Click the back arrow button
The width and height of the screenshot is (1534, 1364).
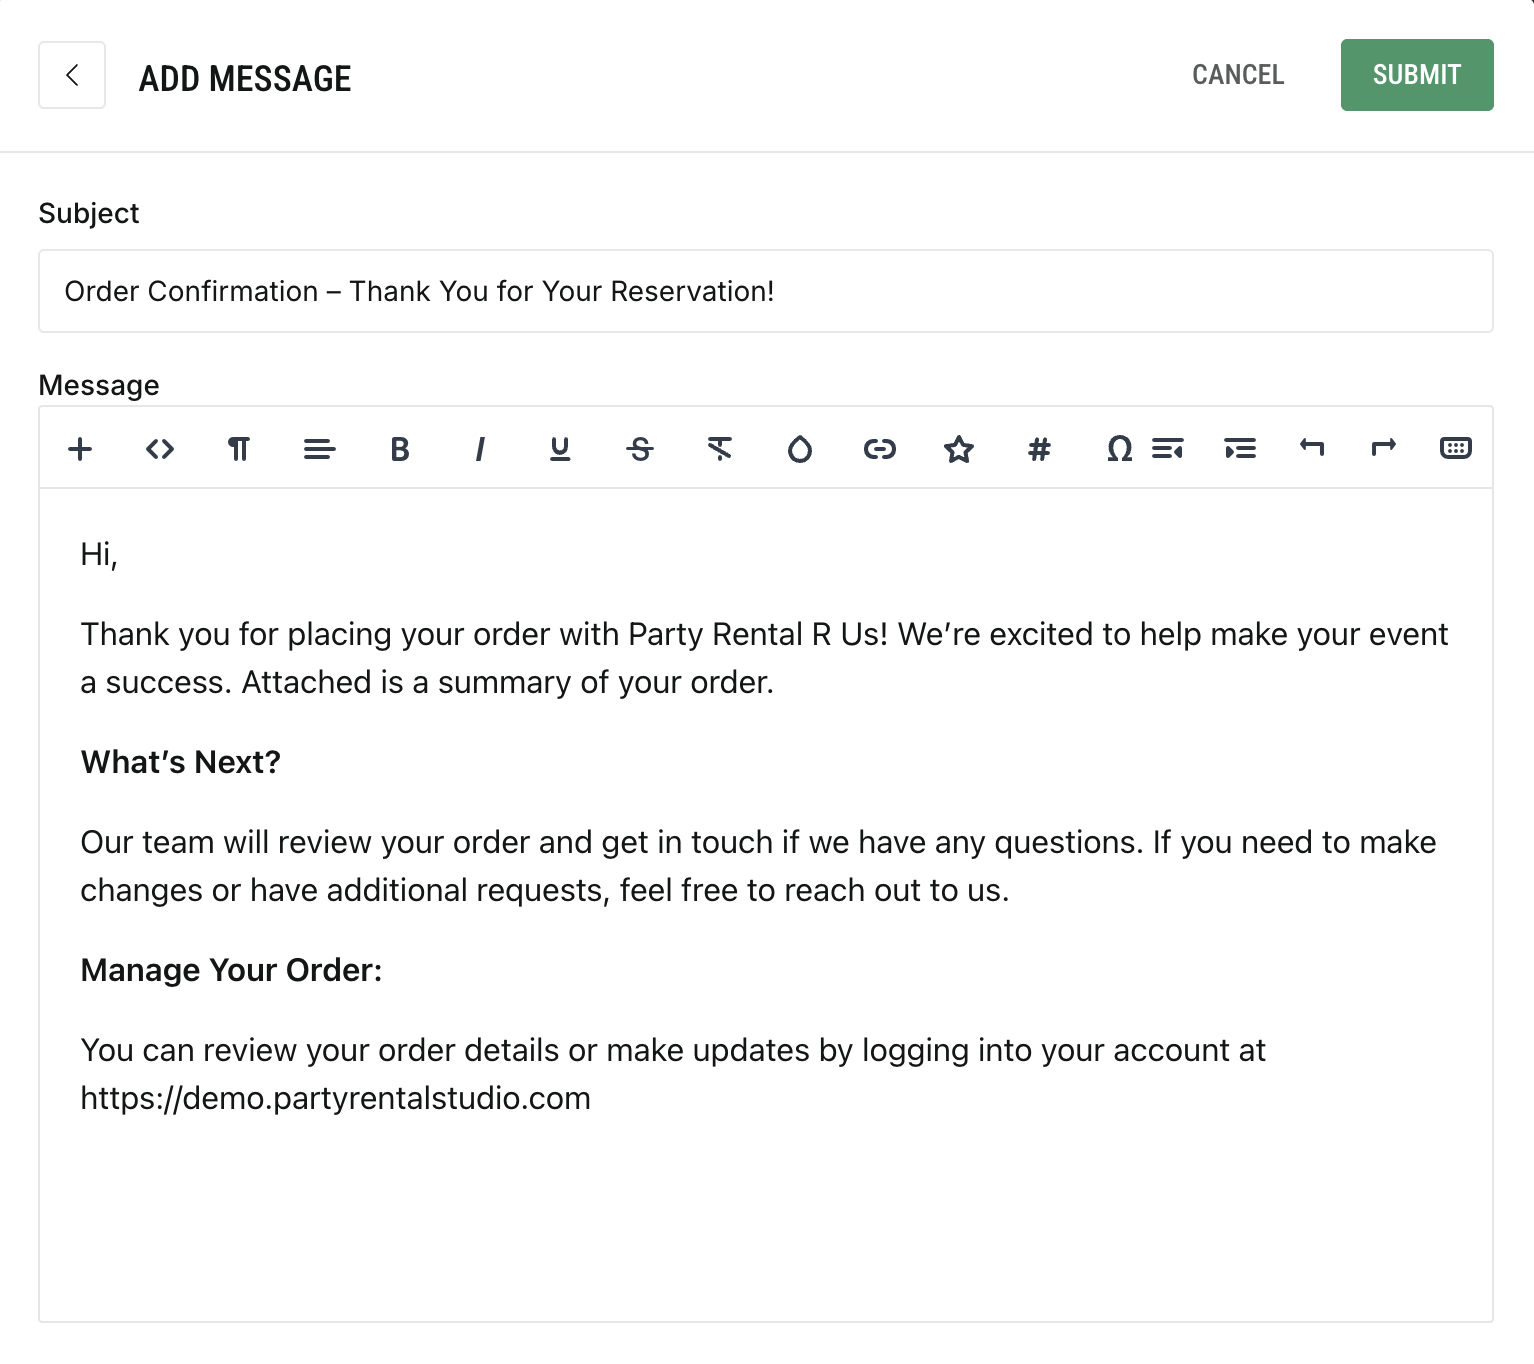(72, 75)
